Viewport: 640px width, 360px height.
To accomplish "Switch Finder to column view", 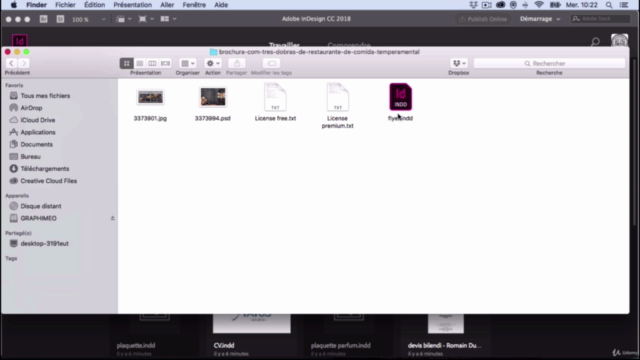I will 152,63.
